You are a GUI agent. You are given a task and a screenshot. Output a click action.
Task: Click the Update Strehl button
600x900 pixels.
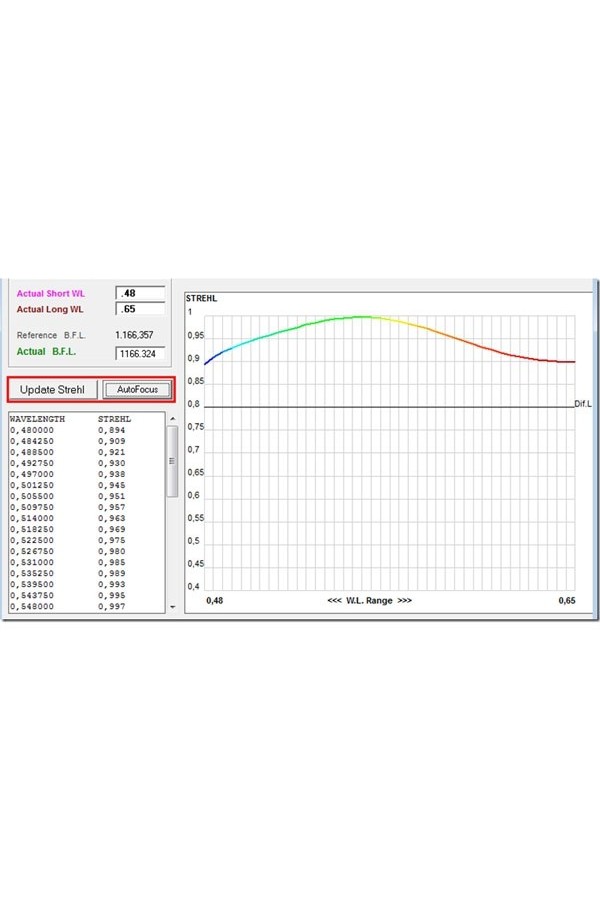tap(55, 389)
